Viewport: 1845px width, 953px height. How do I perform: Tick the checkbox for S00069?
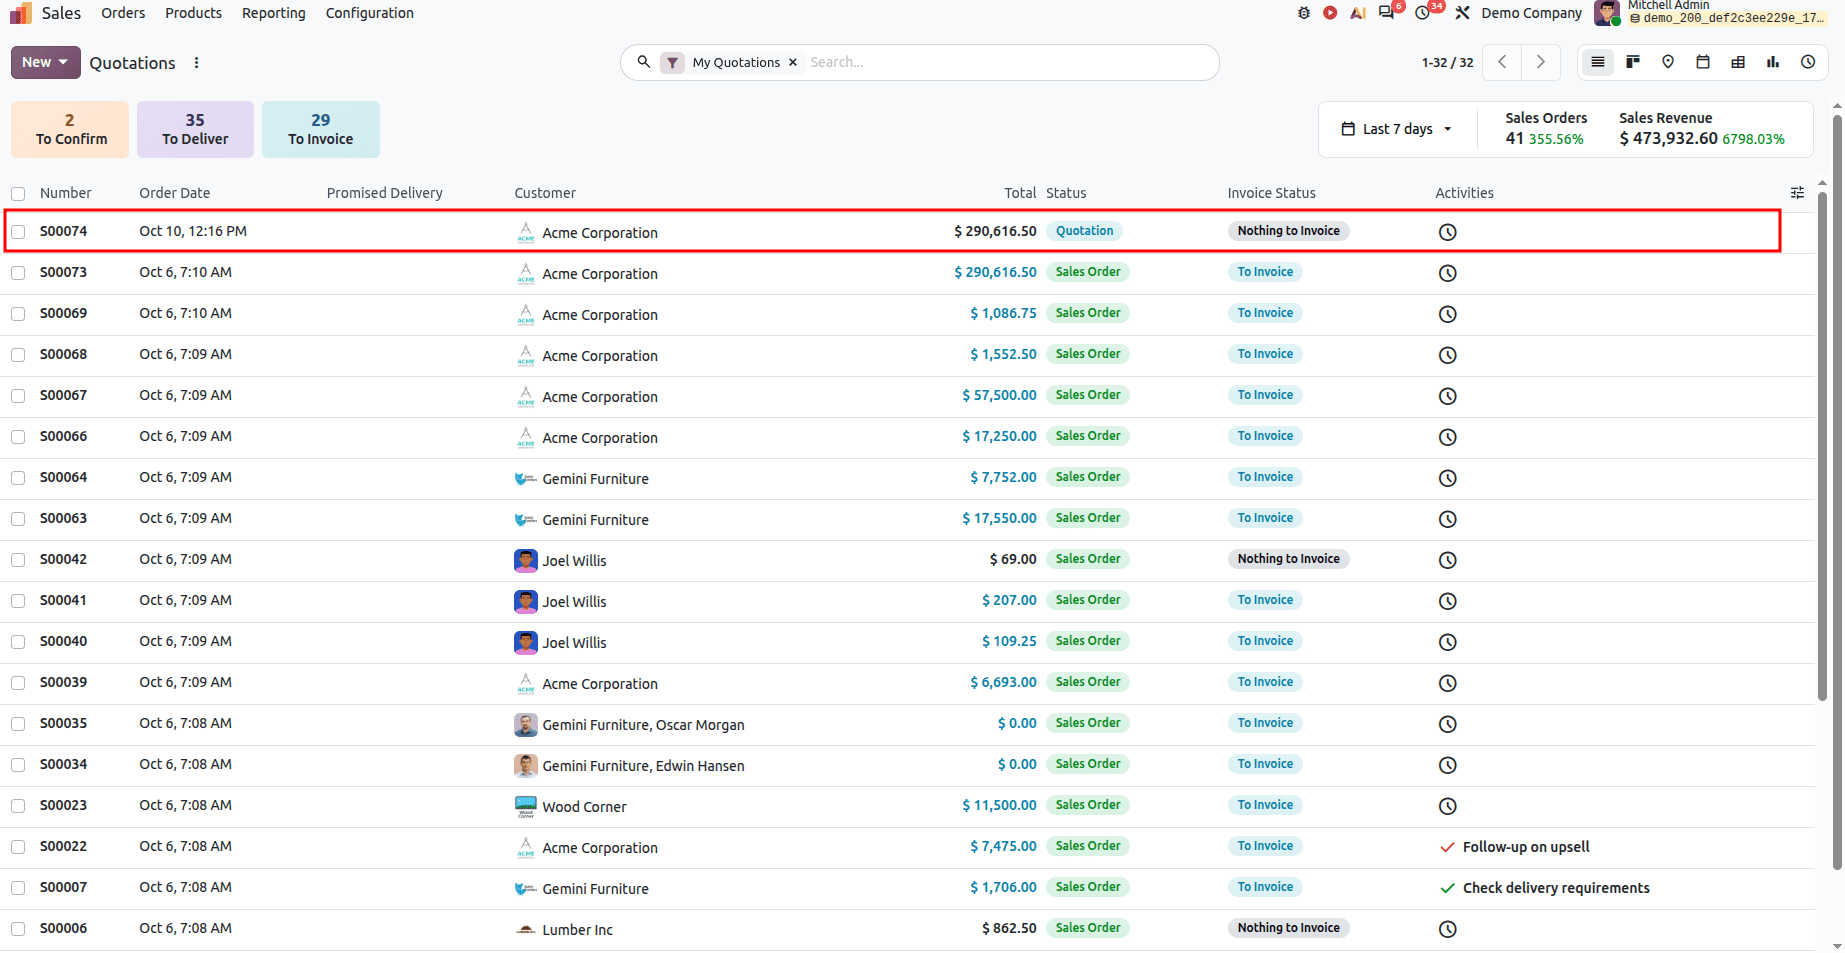coord(18,314)
